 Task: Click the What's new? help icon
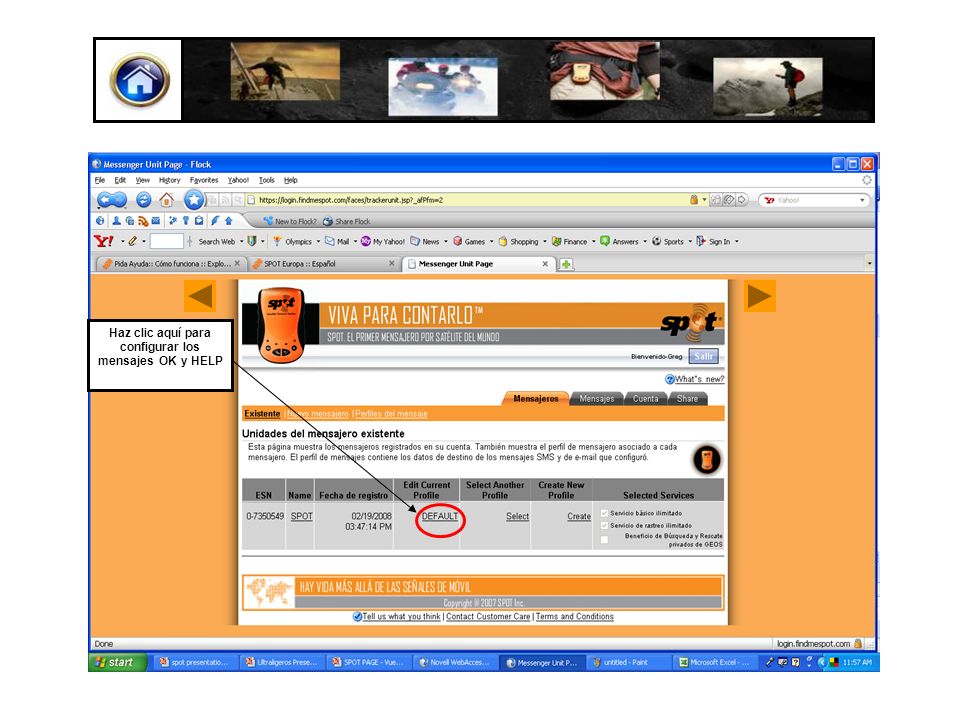click(x=670, y=380)
